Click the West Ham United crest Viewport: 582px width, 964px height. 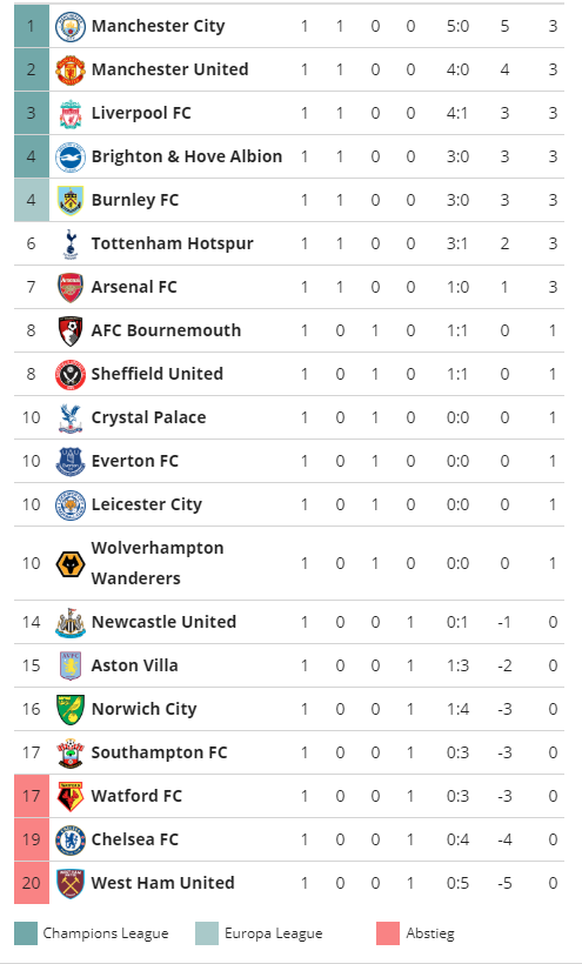tap(70, 884)
